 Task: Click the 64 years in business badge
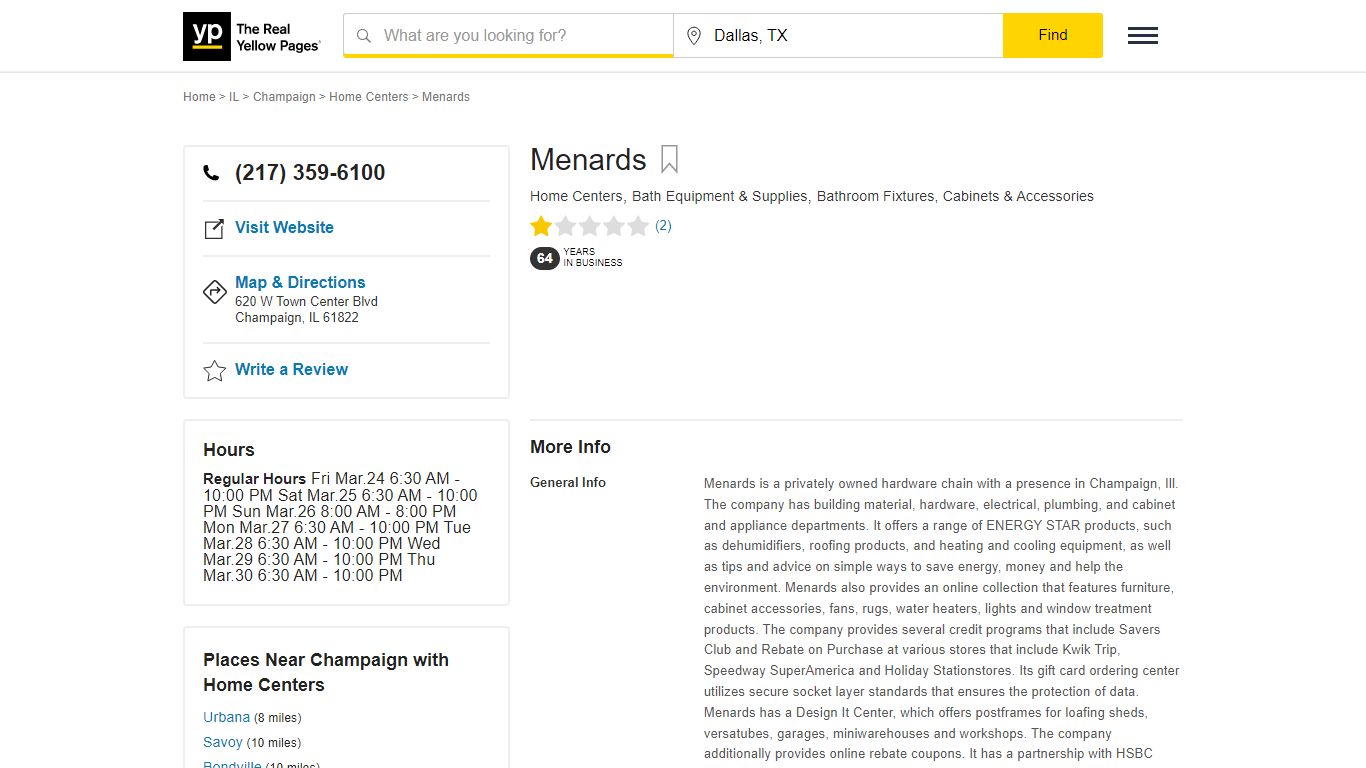(576, 258)
